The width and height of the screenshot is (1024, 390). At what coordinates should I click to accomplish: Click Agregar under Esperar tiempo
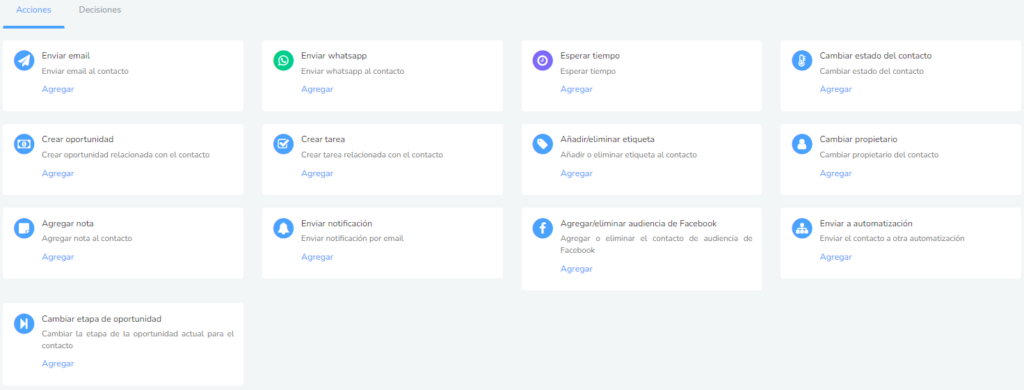pyautogui.click(x=577, y=89)
